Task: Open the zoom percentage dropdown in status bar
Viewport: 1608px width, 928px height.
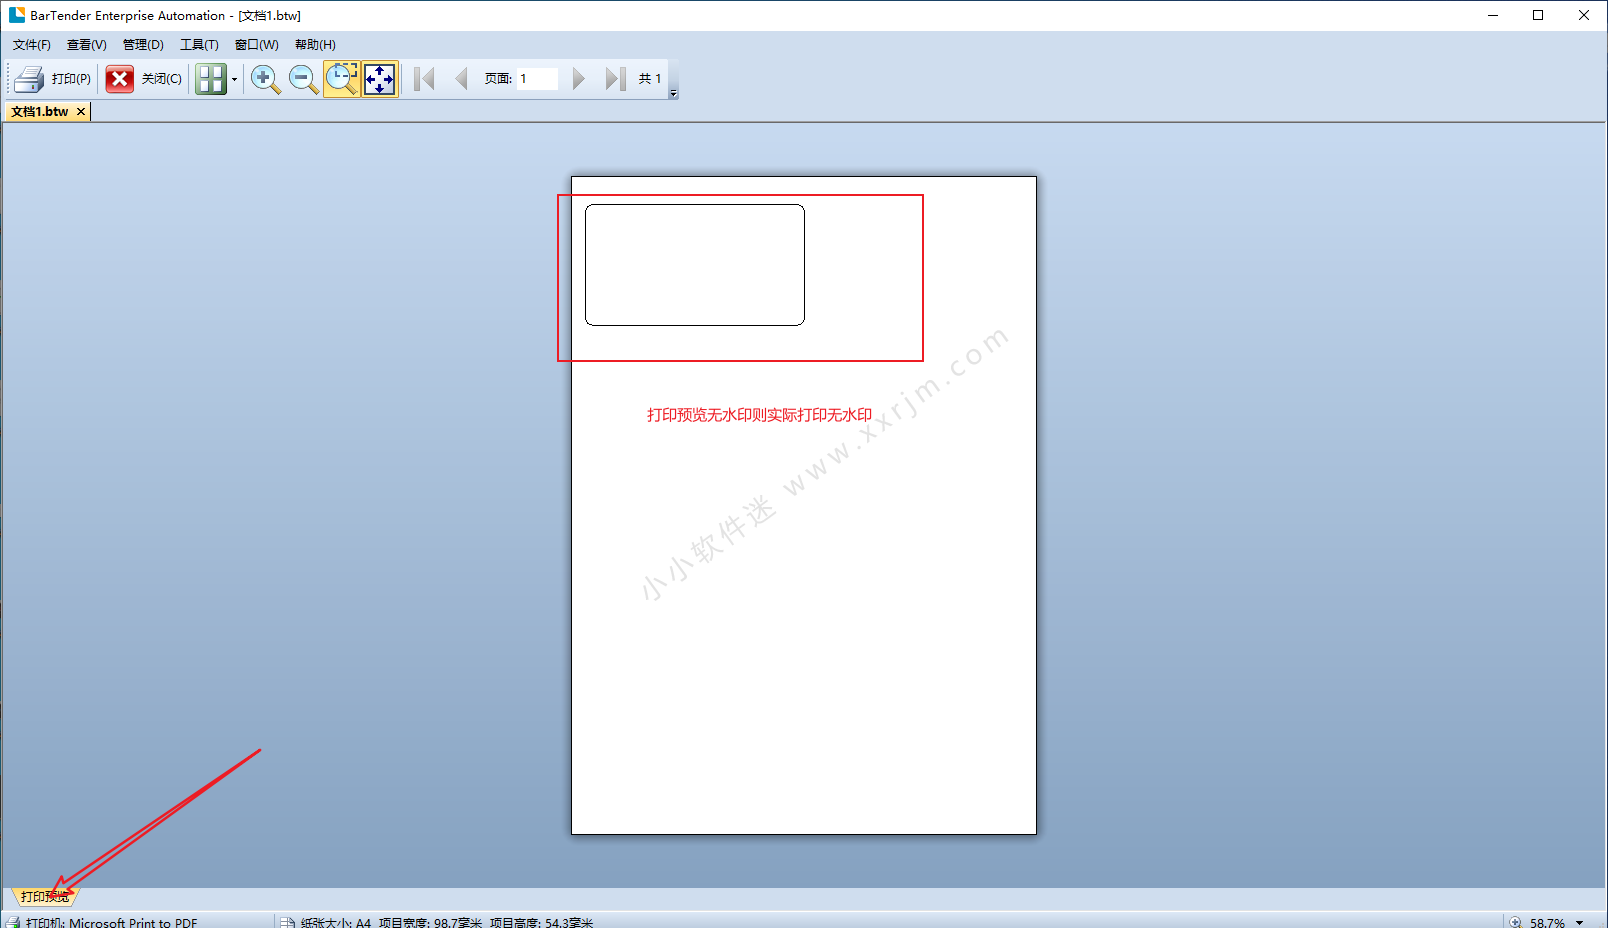Action: click(x=1580, y=922)
